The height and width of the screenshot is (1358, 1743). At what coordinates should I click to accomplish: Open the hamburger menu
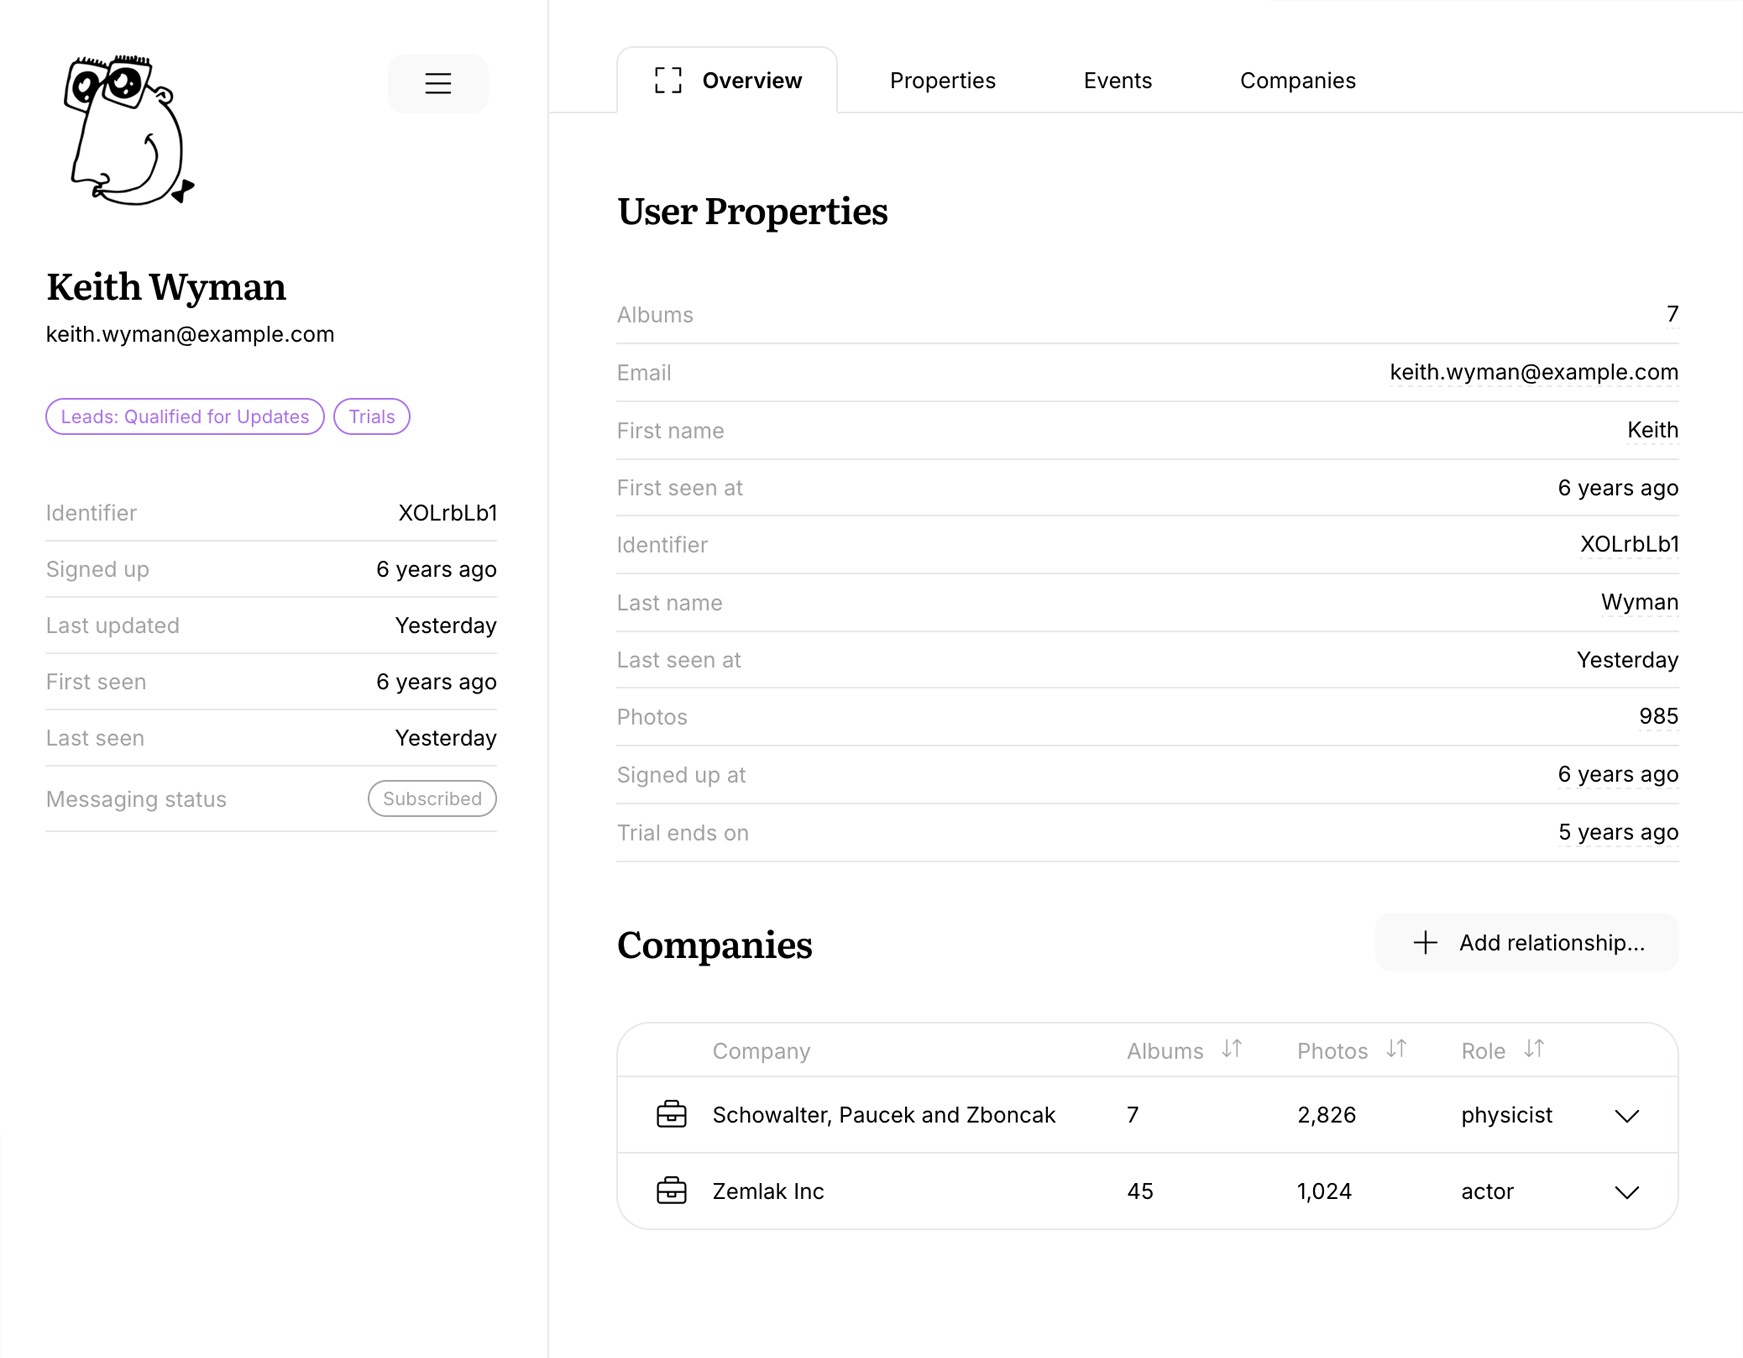point(437,83)
